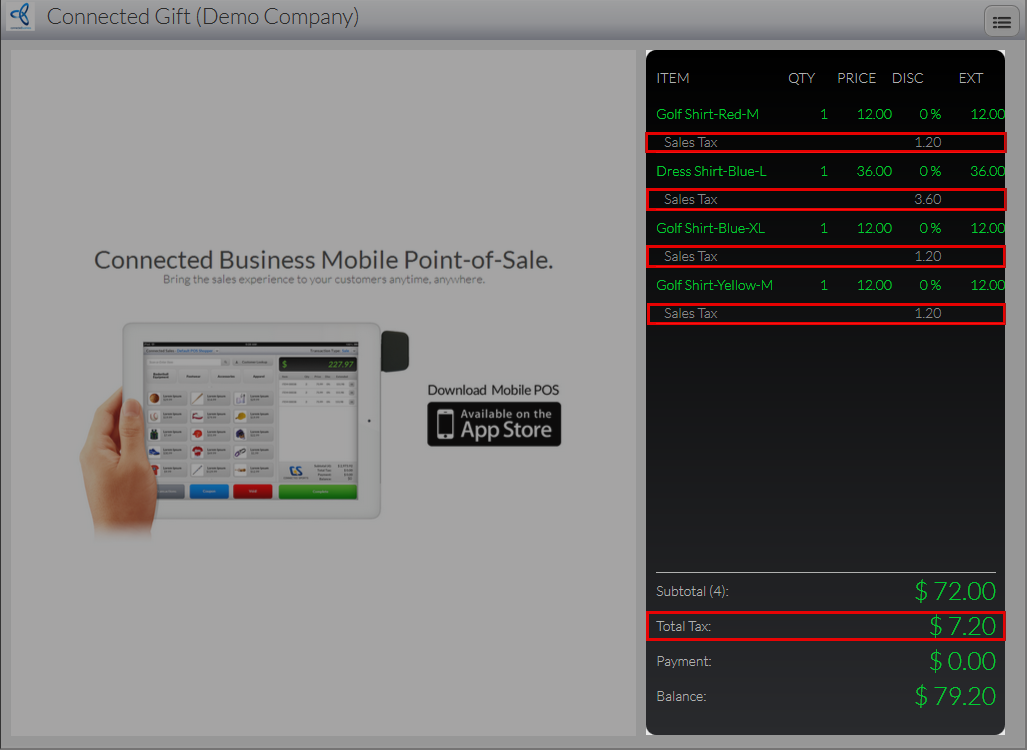Screen dimensions: 1027x750
Task: Click the Payment $ 0.00 amount
Action: point(962,661)
